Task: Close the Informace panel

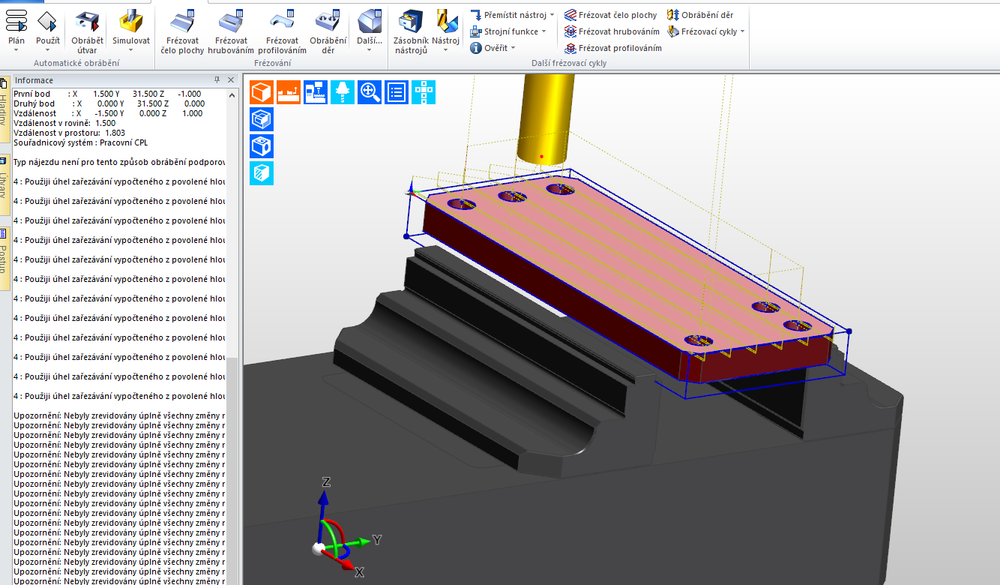Action: [233, 80]
